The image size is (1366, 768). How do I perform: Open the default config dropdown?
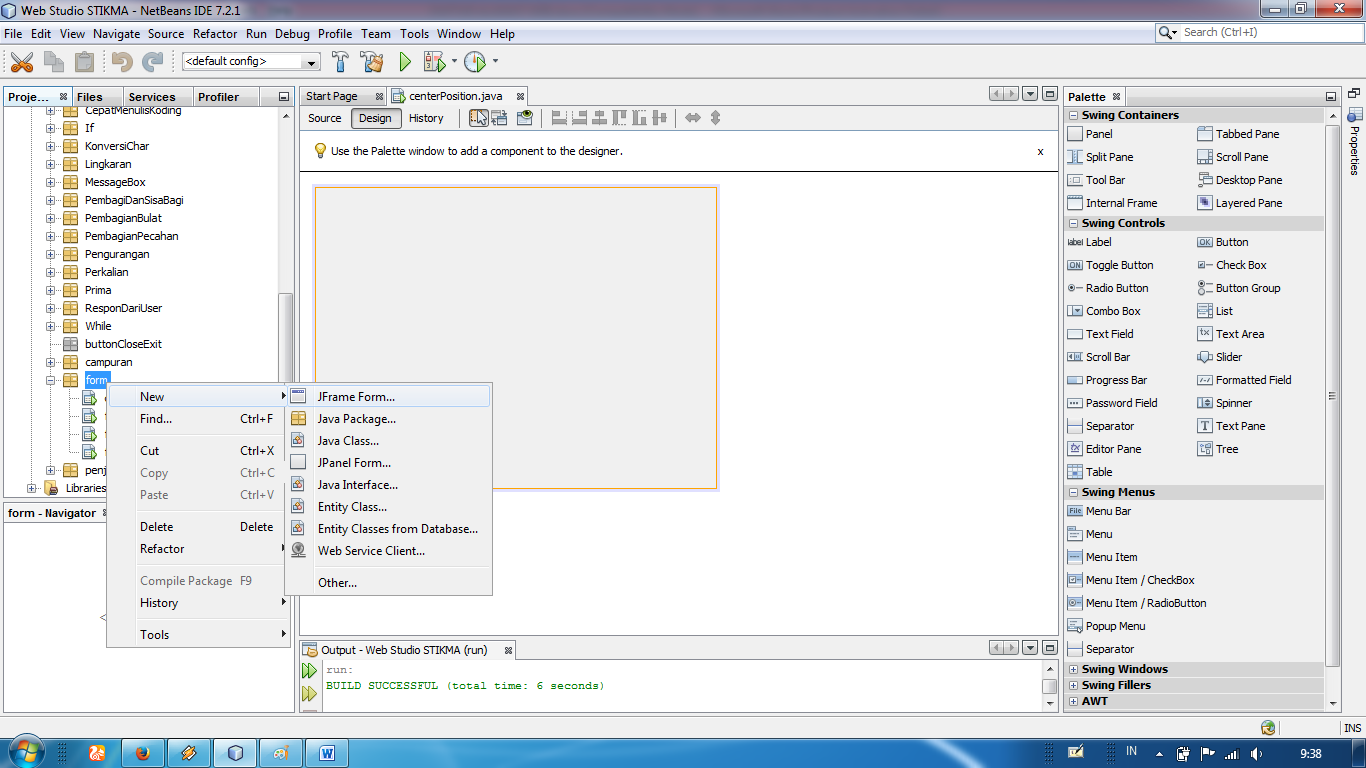(310, 61)
